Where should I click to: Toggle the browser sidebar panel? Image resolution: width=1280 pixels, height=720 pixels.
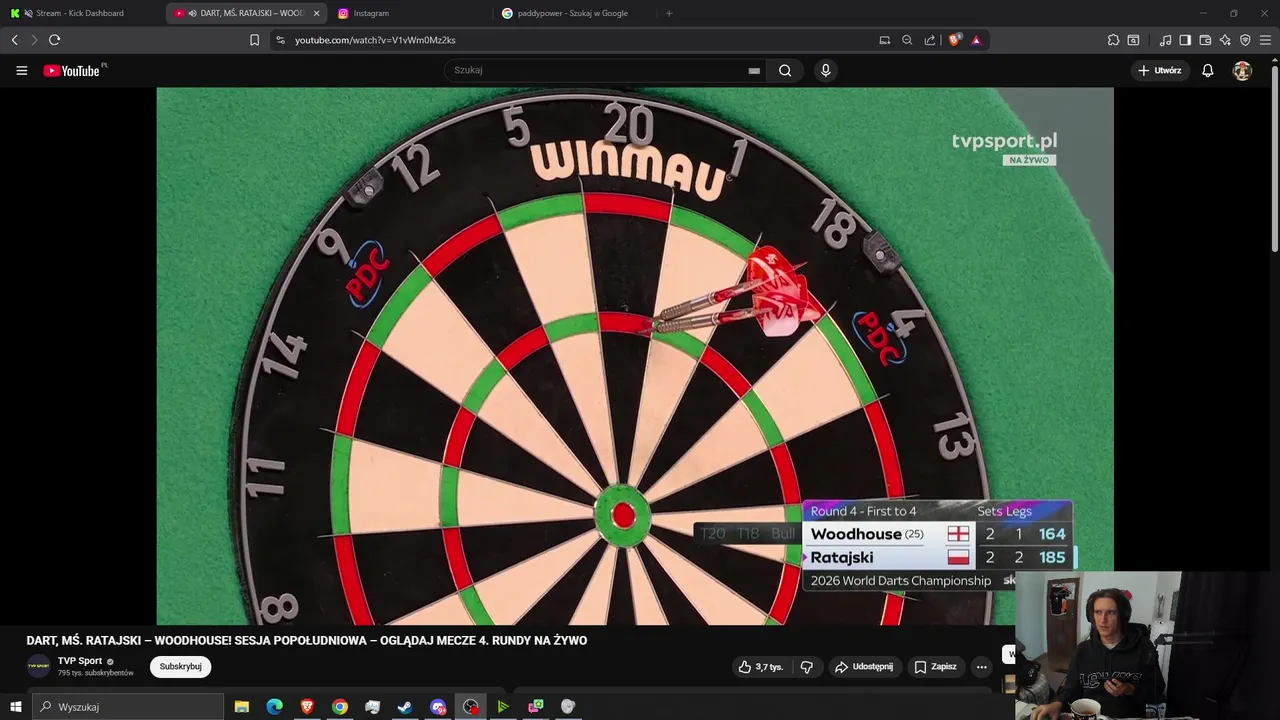[1185, 40]
